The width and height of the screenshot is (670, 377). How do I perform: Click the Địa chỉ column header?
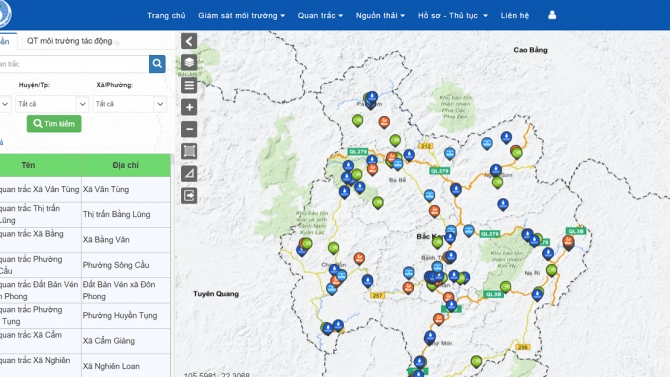tap(126, 165)
